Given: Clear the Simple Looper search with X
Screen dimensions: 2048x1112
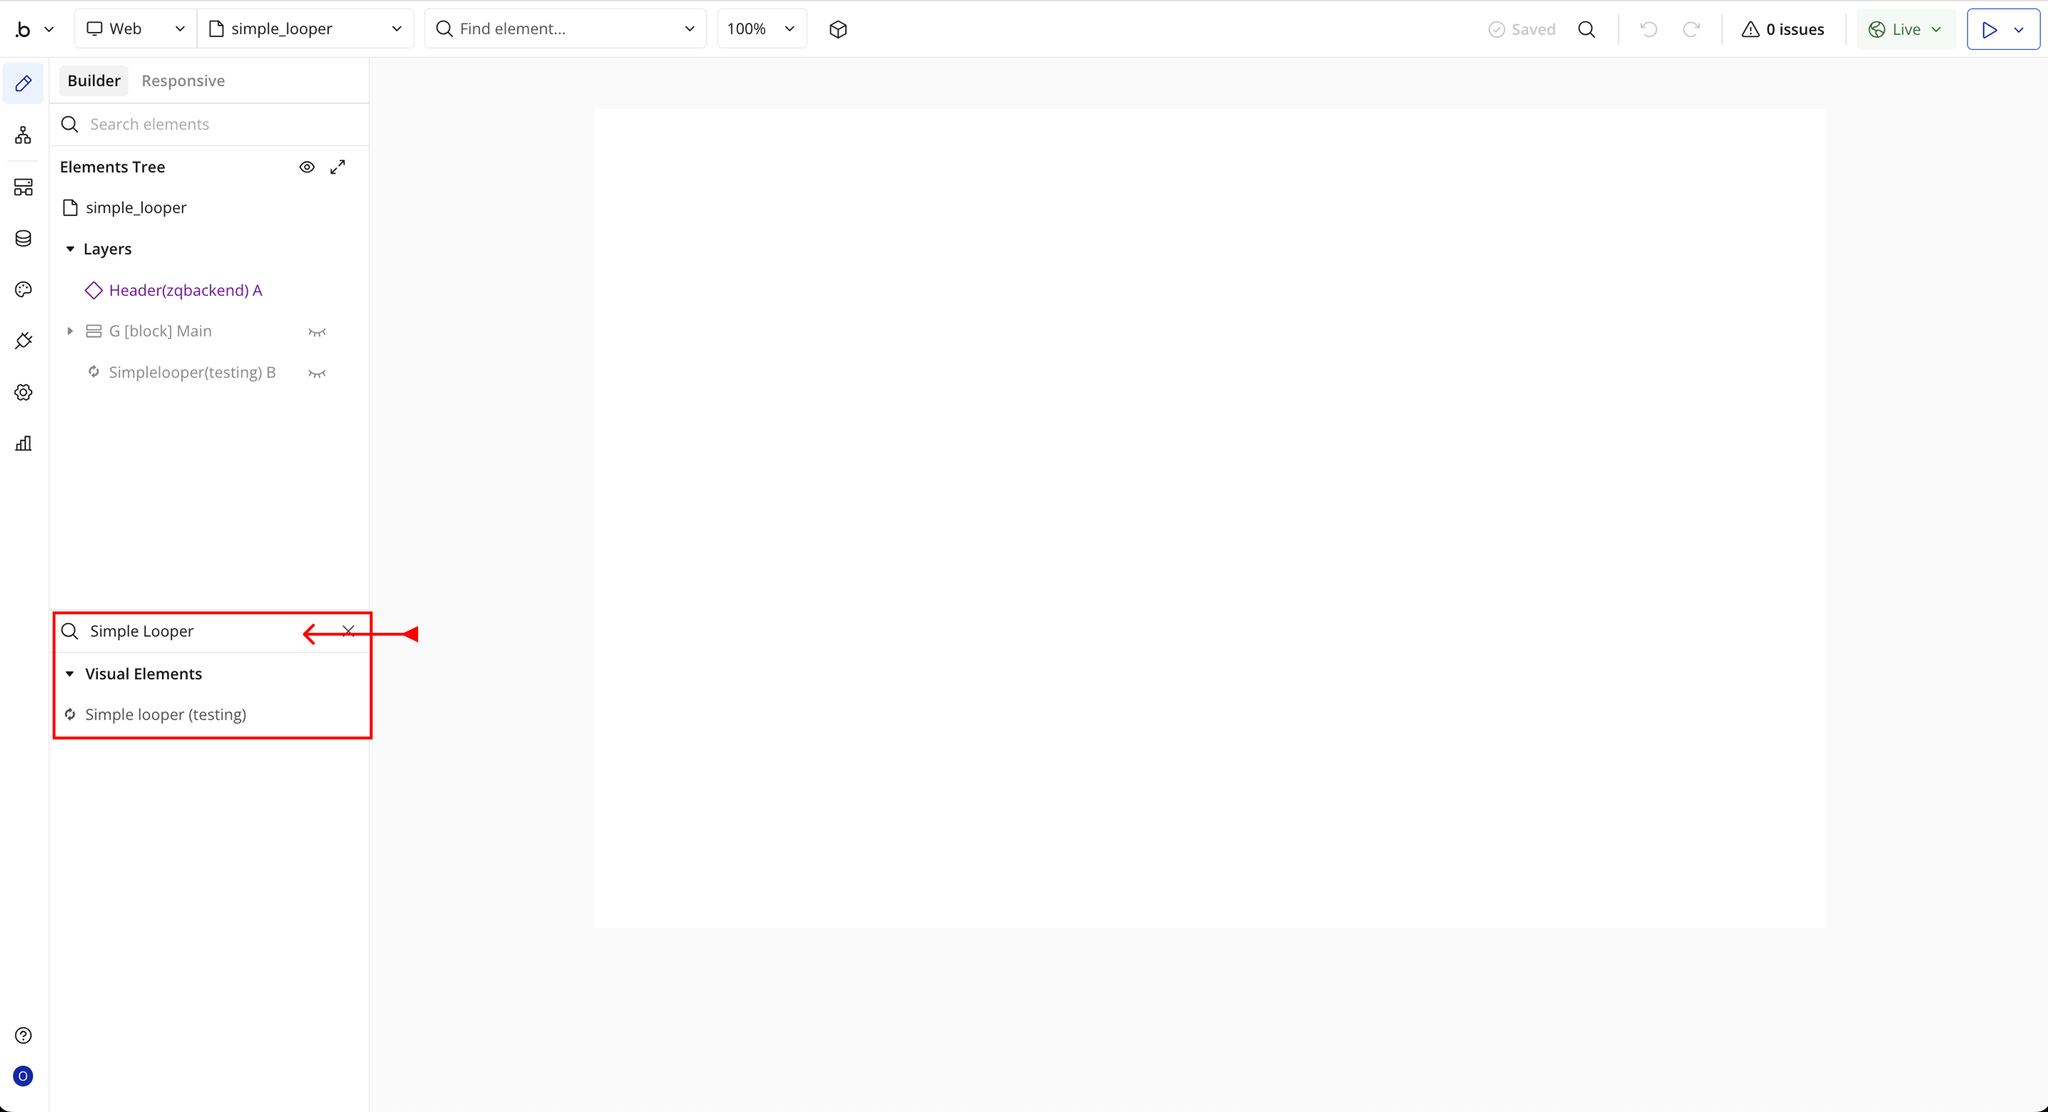Looking at the screenshot, I should (348, 631).
